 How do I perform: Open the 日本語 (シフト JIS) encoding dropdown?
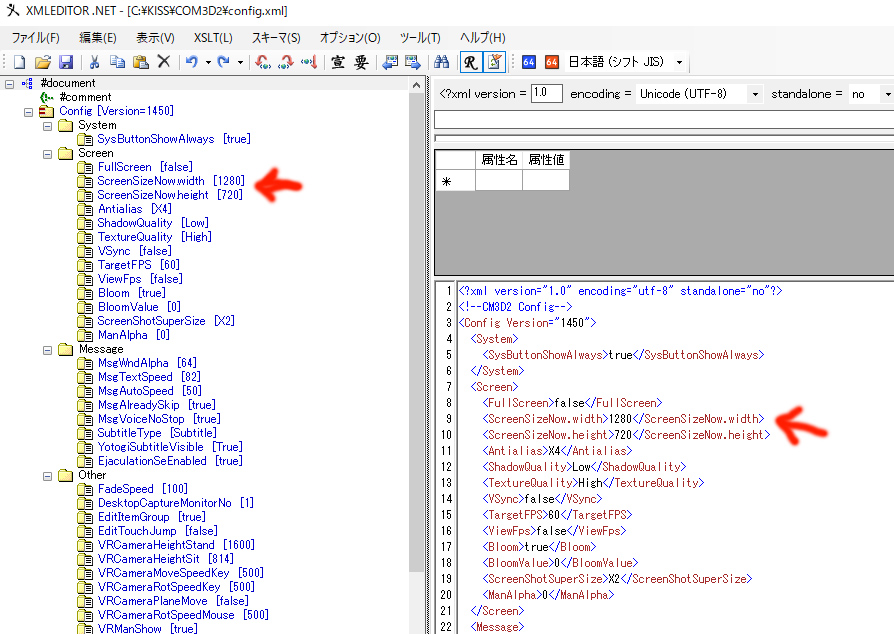[680, 62]
